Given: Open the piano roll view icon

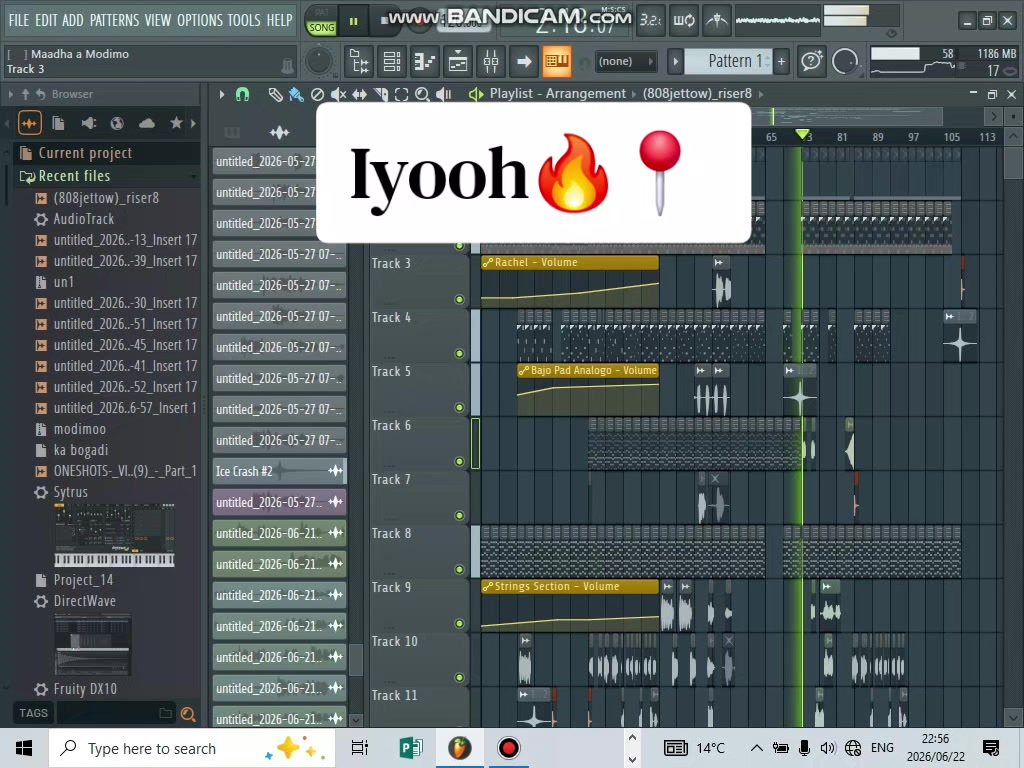Looking at the screenshot, I should coord(424,61).
